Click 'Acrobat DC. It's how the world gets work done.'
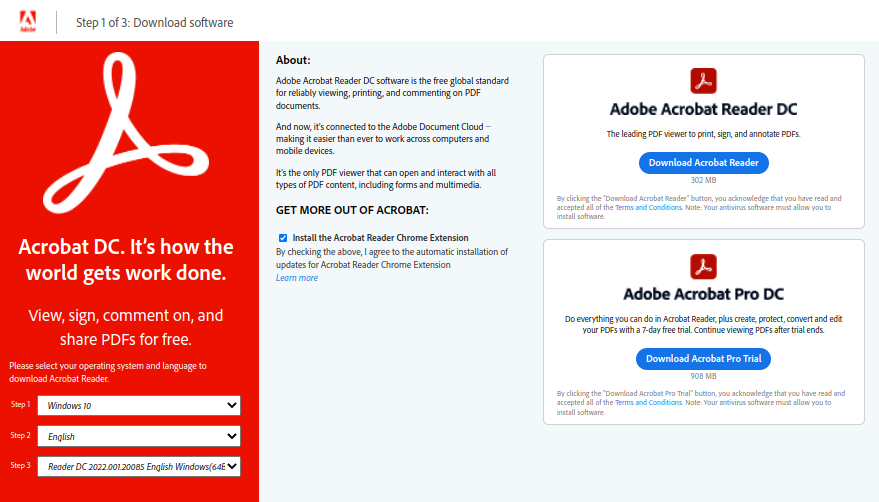This screenshot has width=879, height=502. pyautogui.click(x=126, y=260)
